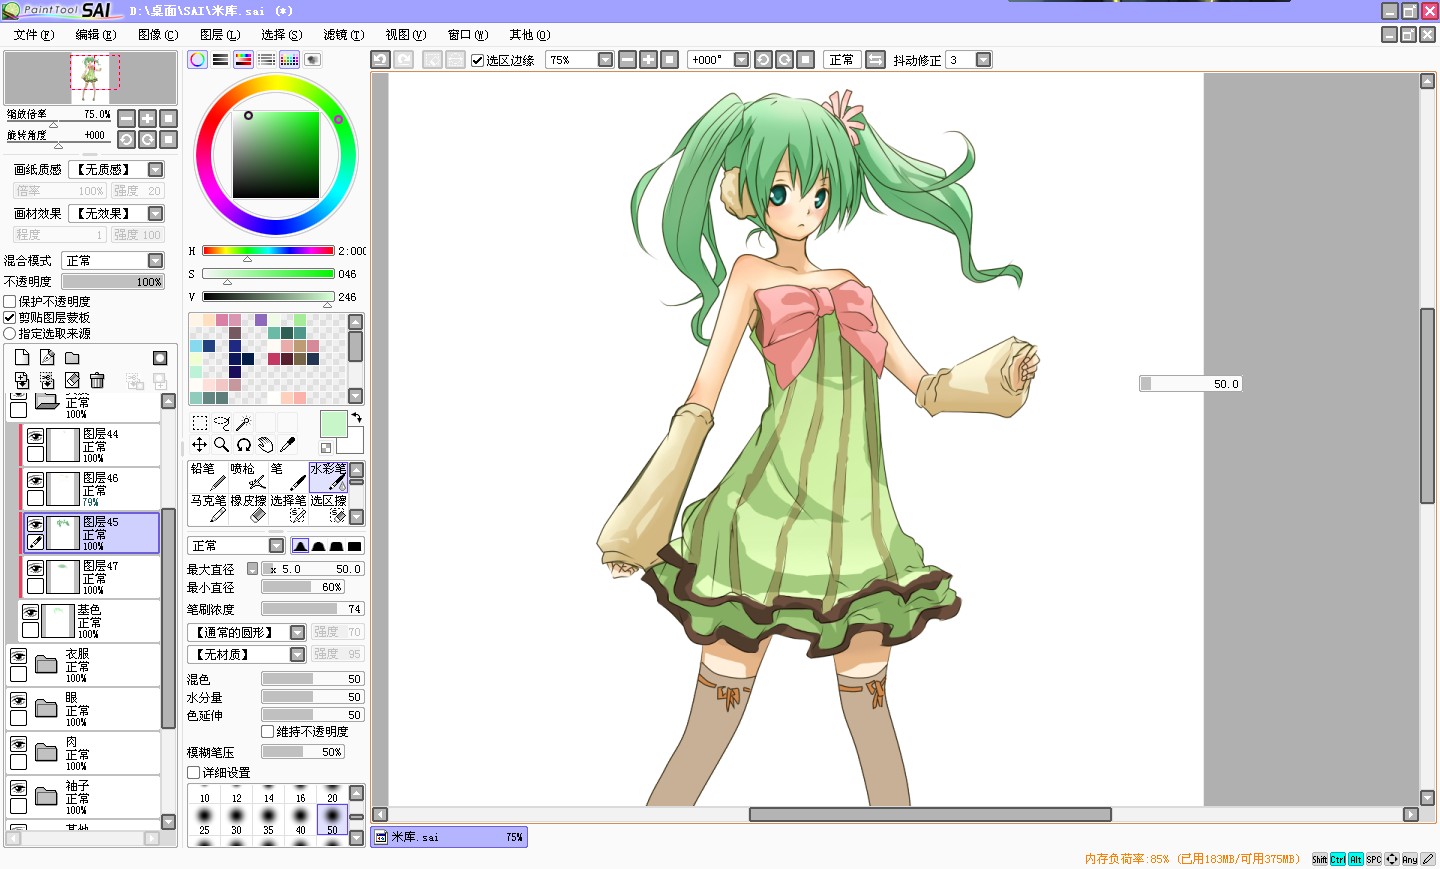1440x869 pixels.
Task: Open the 视图 menu
Action: (x=405, y=35)
